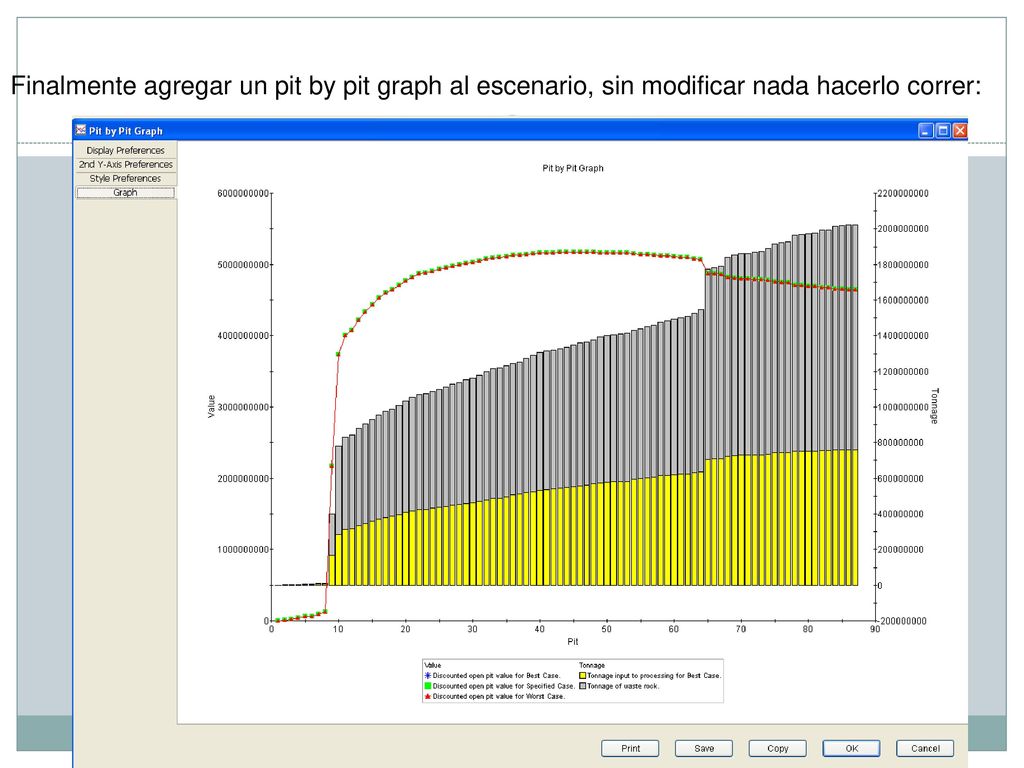Click the gray waste rock legend swatch
This screenshot has width=1024, height=768.
[583, 686]
